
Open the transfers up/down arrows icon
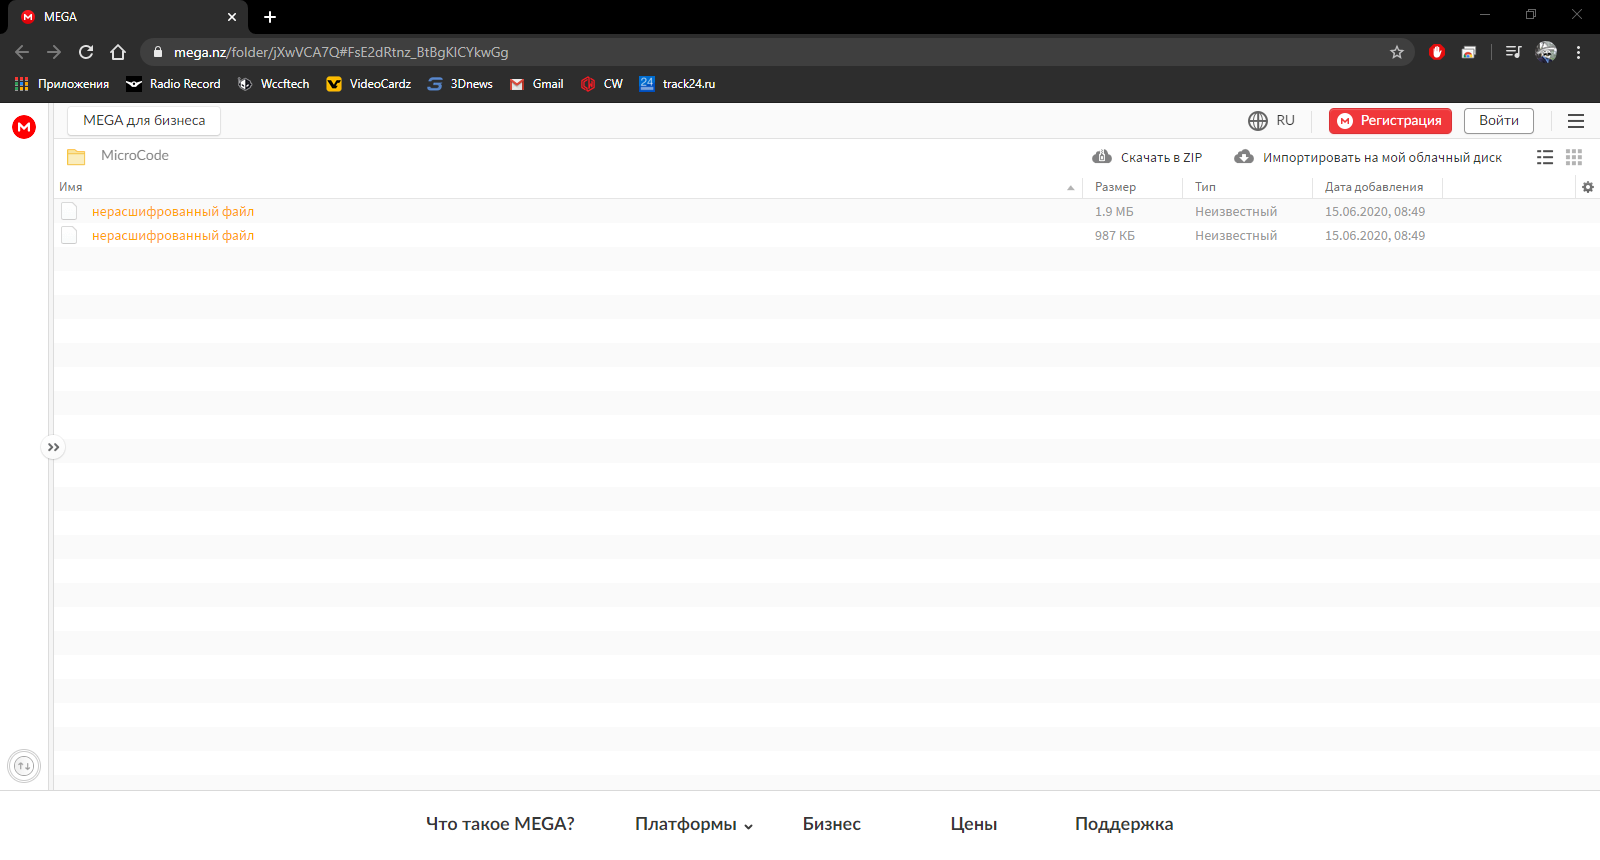[24, 767]
